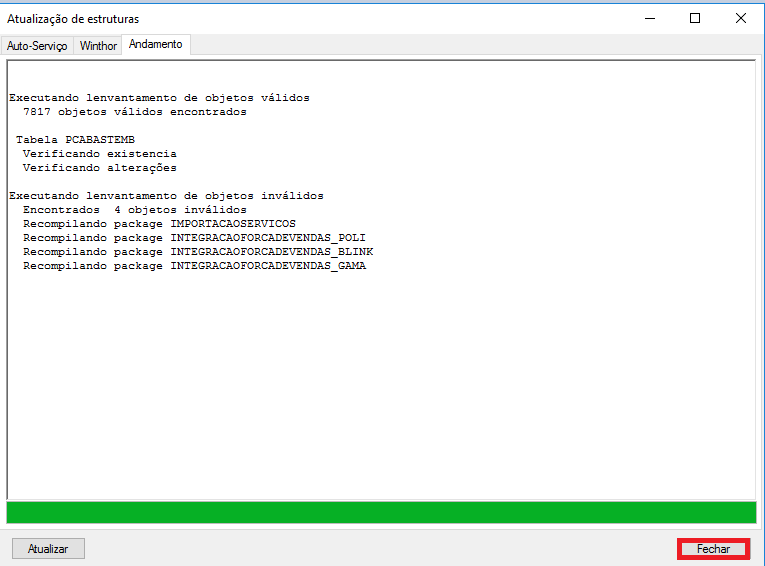Click the line 'Verificando existencia'
Screen dimensions: 765x566
point(100,154)
